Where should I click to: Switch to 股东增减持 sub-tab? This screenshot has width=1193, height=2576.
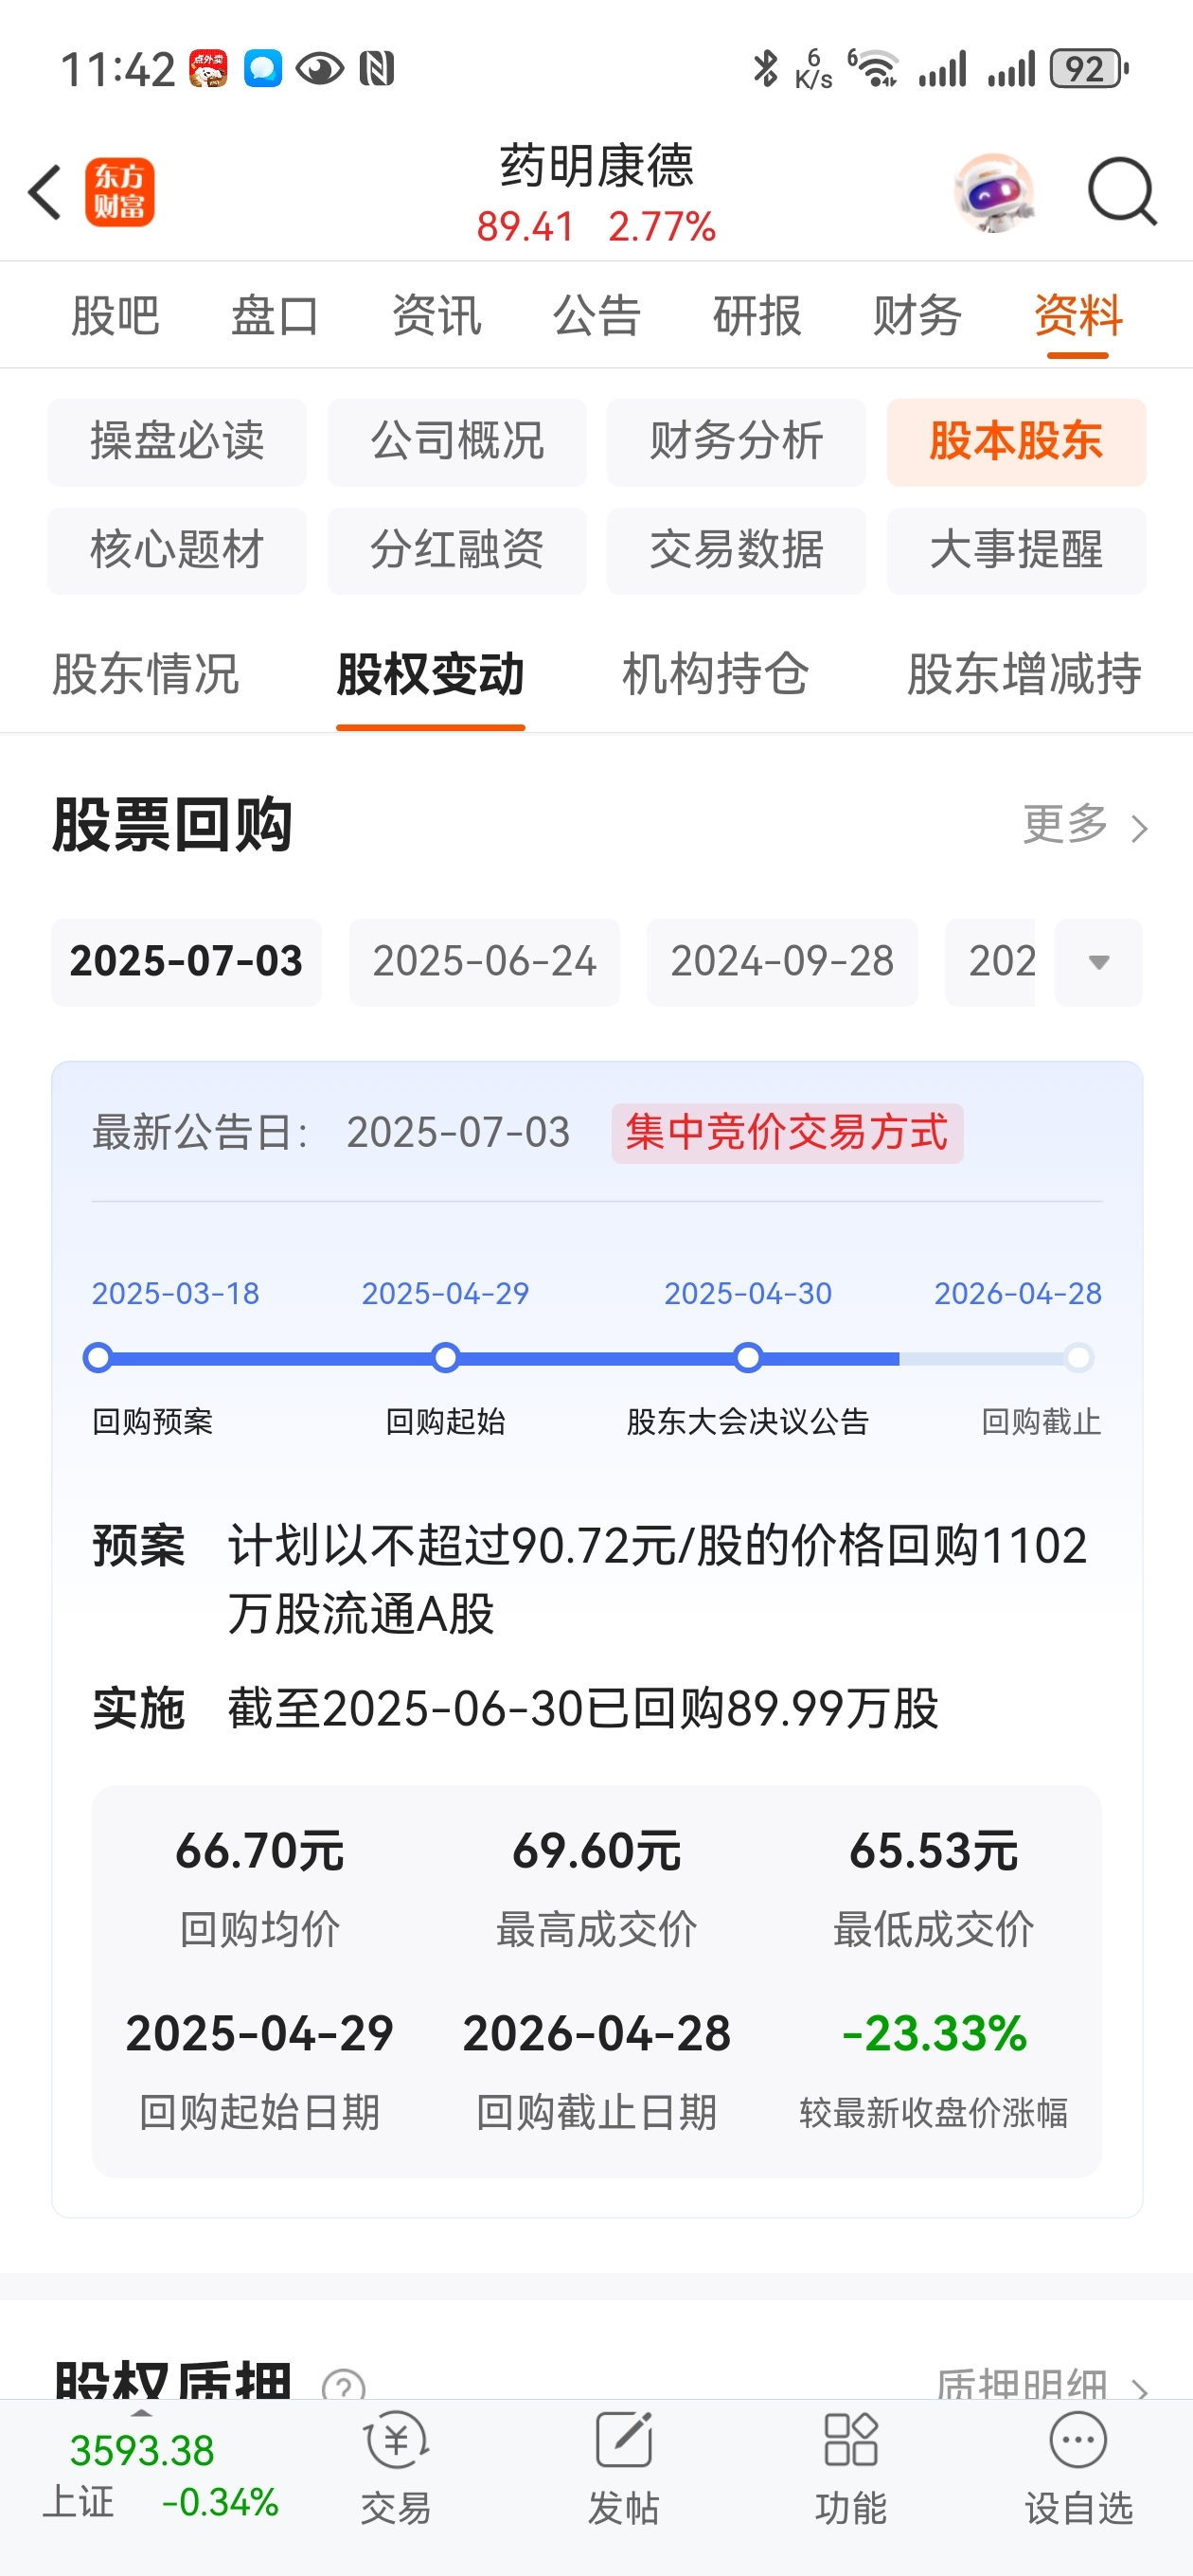click(1024, 674)
